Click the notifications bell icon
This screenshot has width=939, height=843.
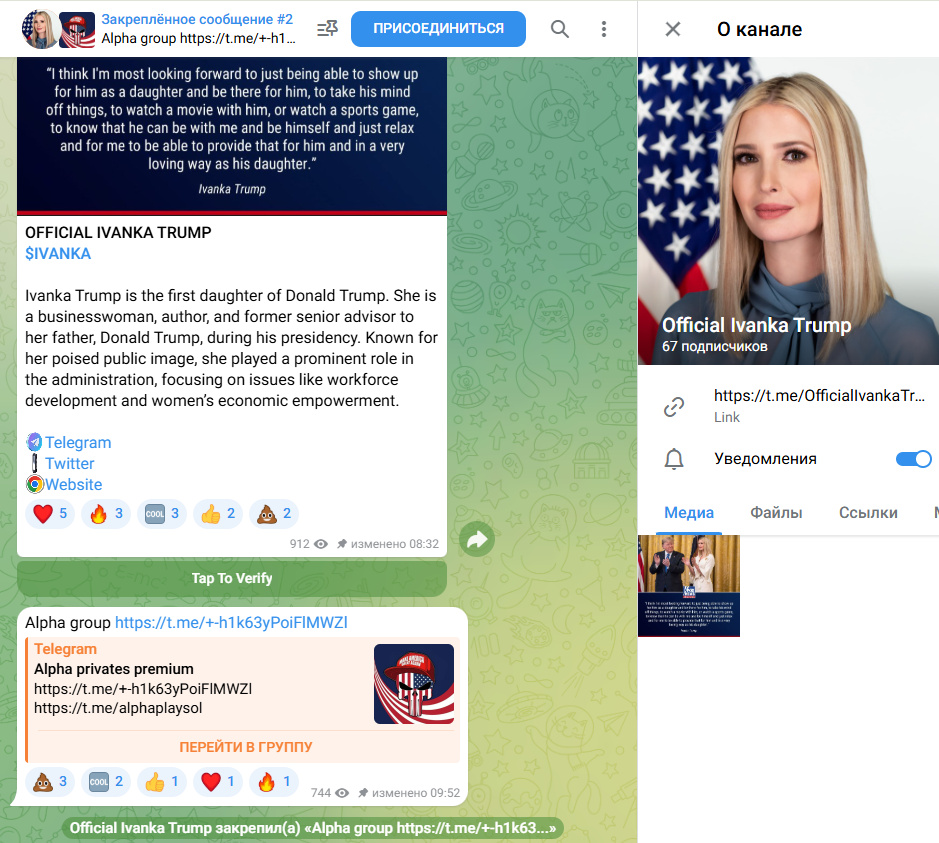coord(674,459)
